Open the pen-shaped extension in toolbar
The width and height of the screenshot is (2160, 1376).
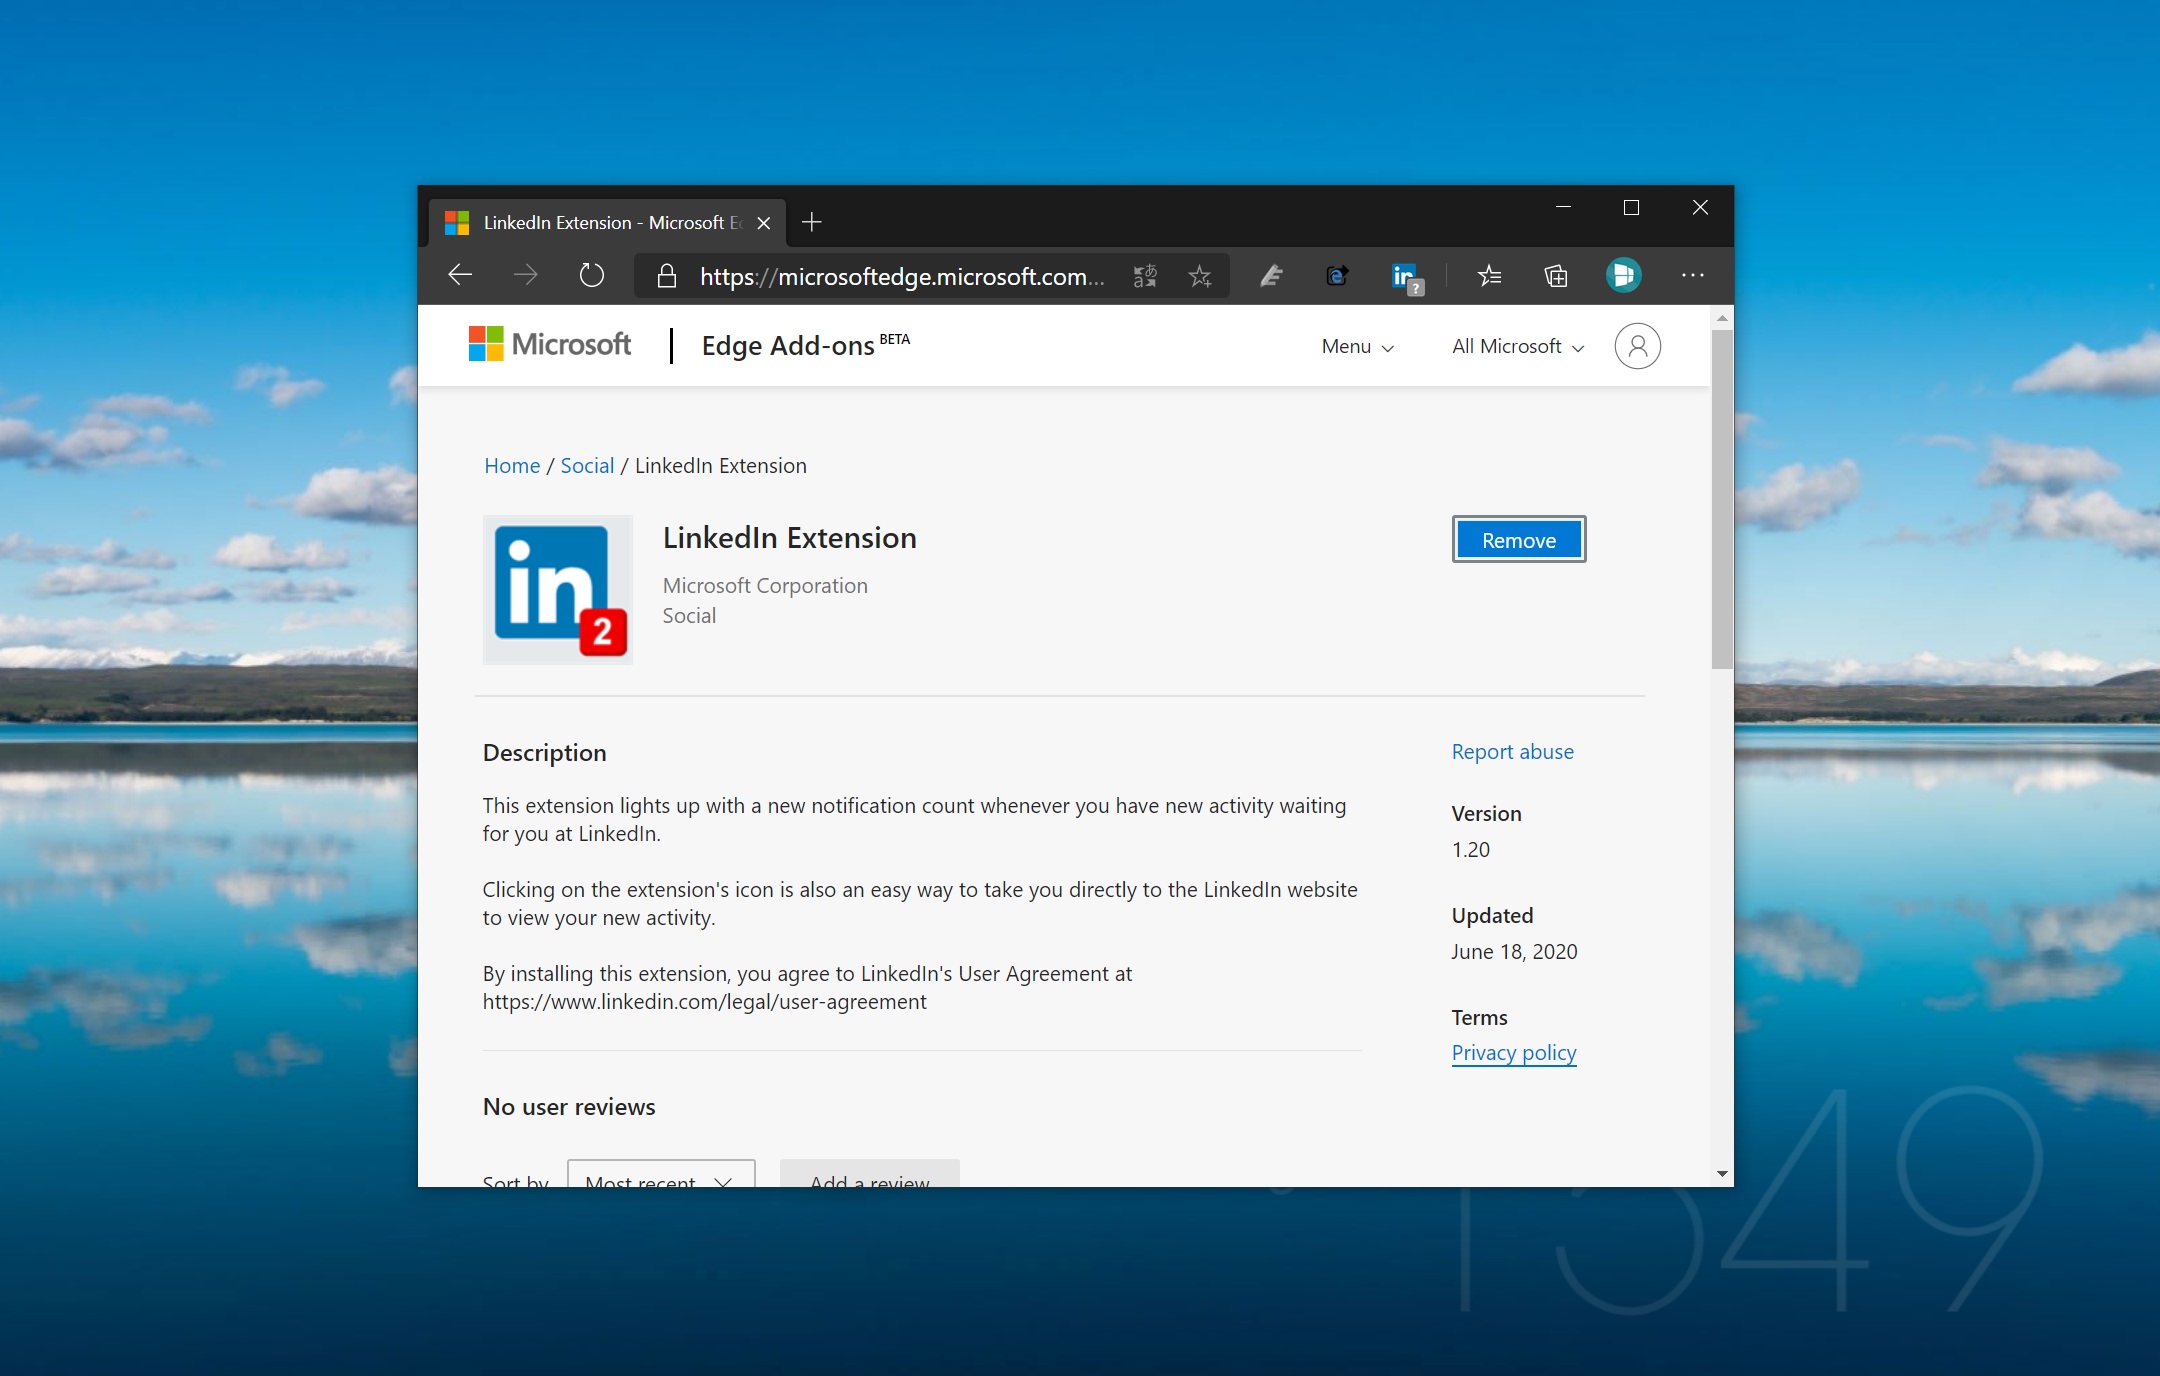1271,276
